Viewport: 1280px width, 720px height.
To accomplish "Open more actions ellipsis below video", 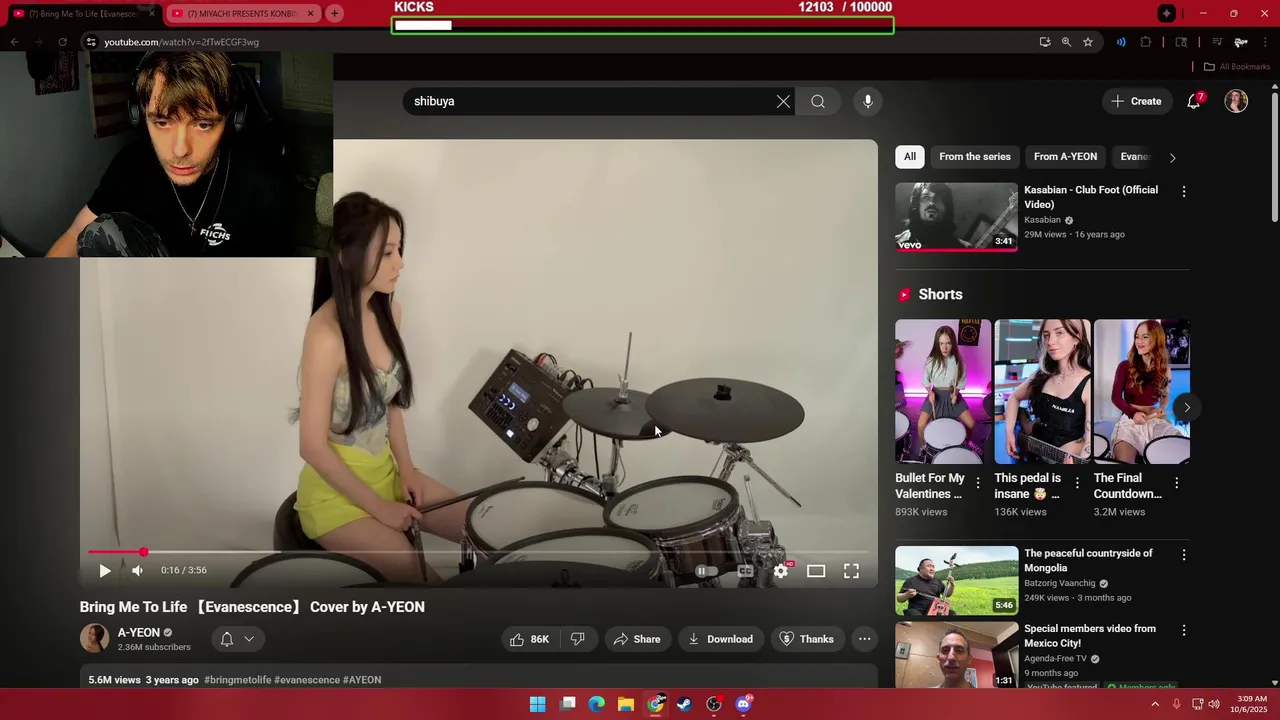I will (865, 639).
